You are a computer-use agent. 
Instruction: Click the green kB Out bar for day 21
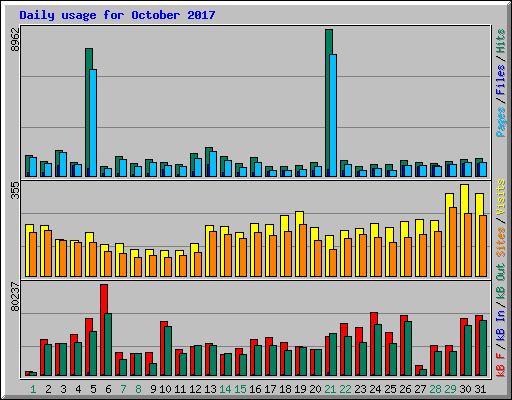click(333, 354)
